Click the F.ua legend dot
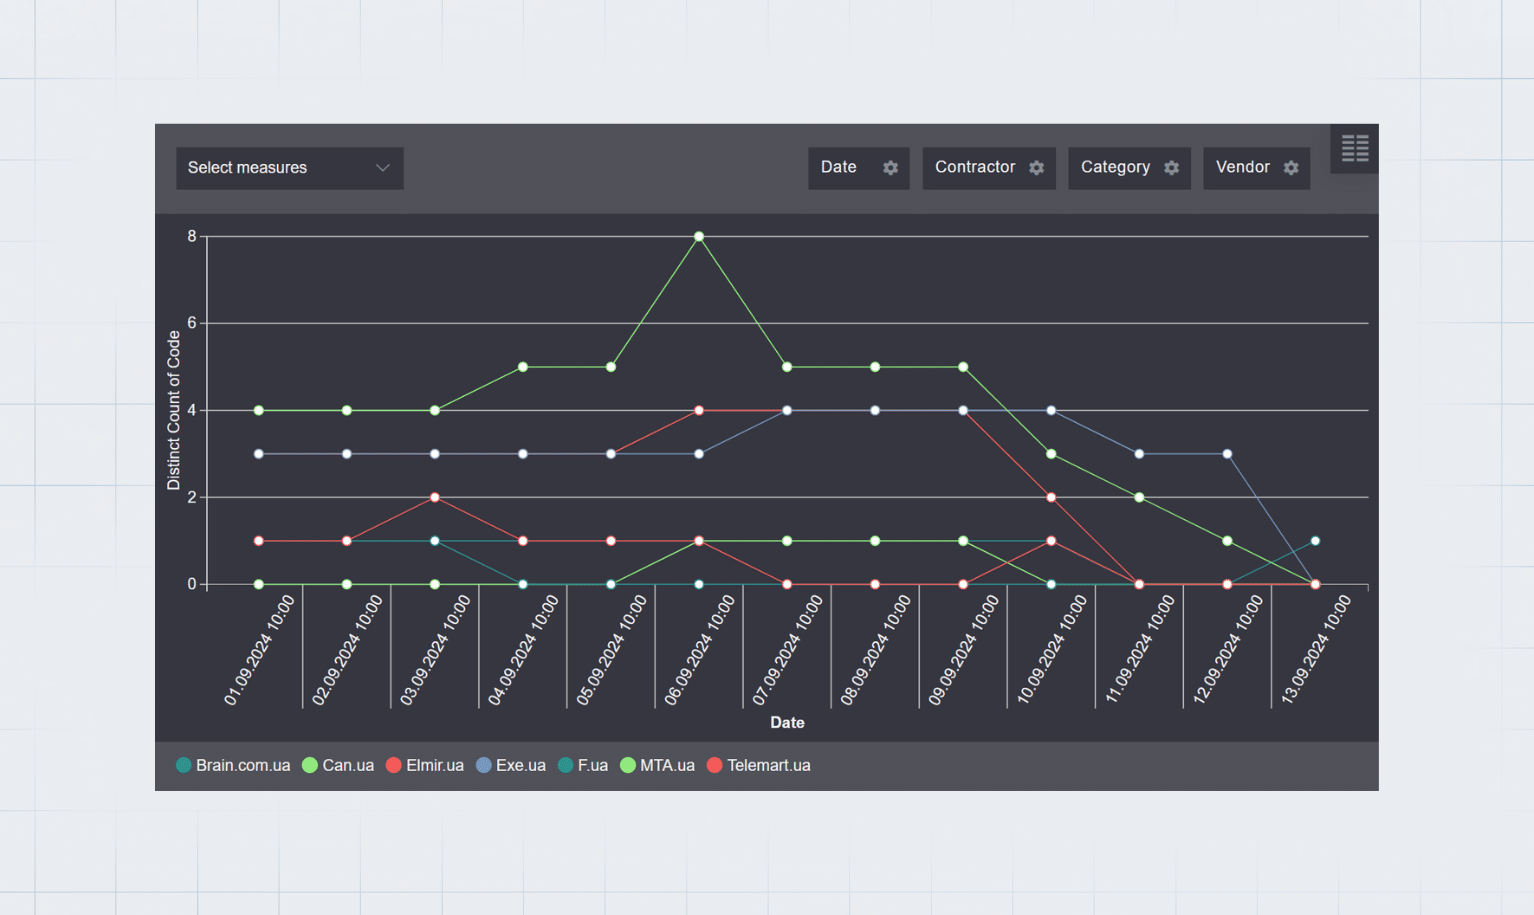Screen dimensions: 1534x915 coord(565,765)
